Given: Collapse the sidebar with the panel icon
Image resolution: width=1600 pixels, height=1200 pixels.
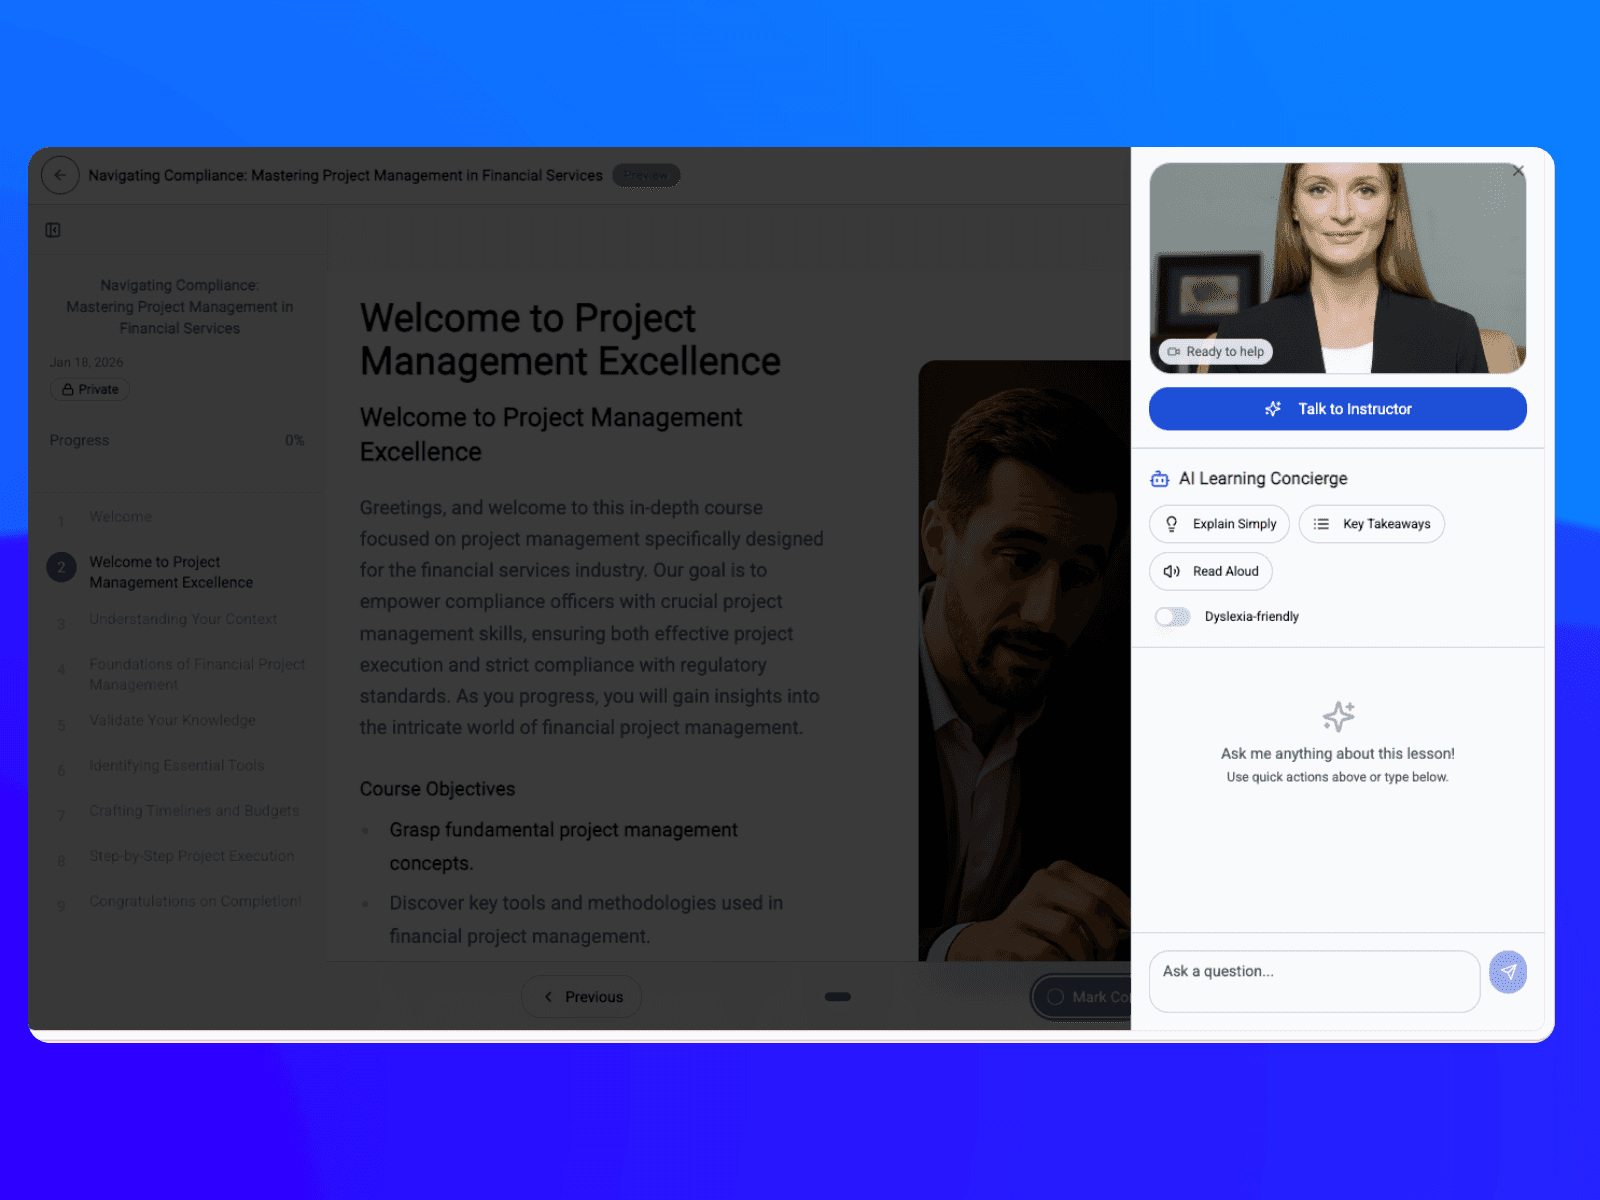Looking at the screenshot, I should click(53, 230).
